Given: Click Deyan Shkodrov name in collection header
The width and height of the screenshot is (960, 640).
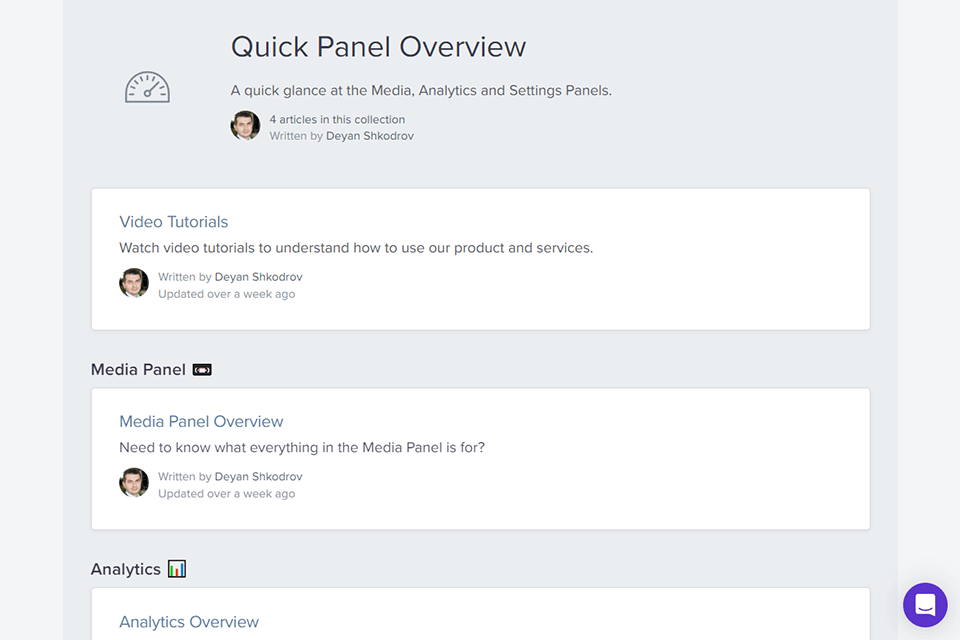Looking at the screenshot, I should (x=369, y=136).
